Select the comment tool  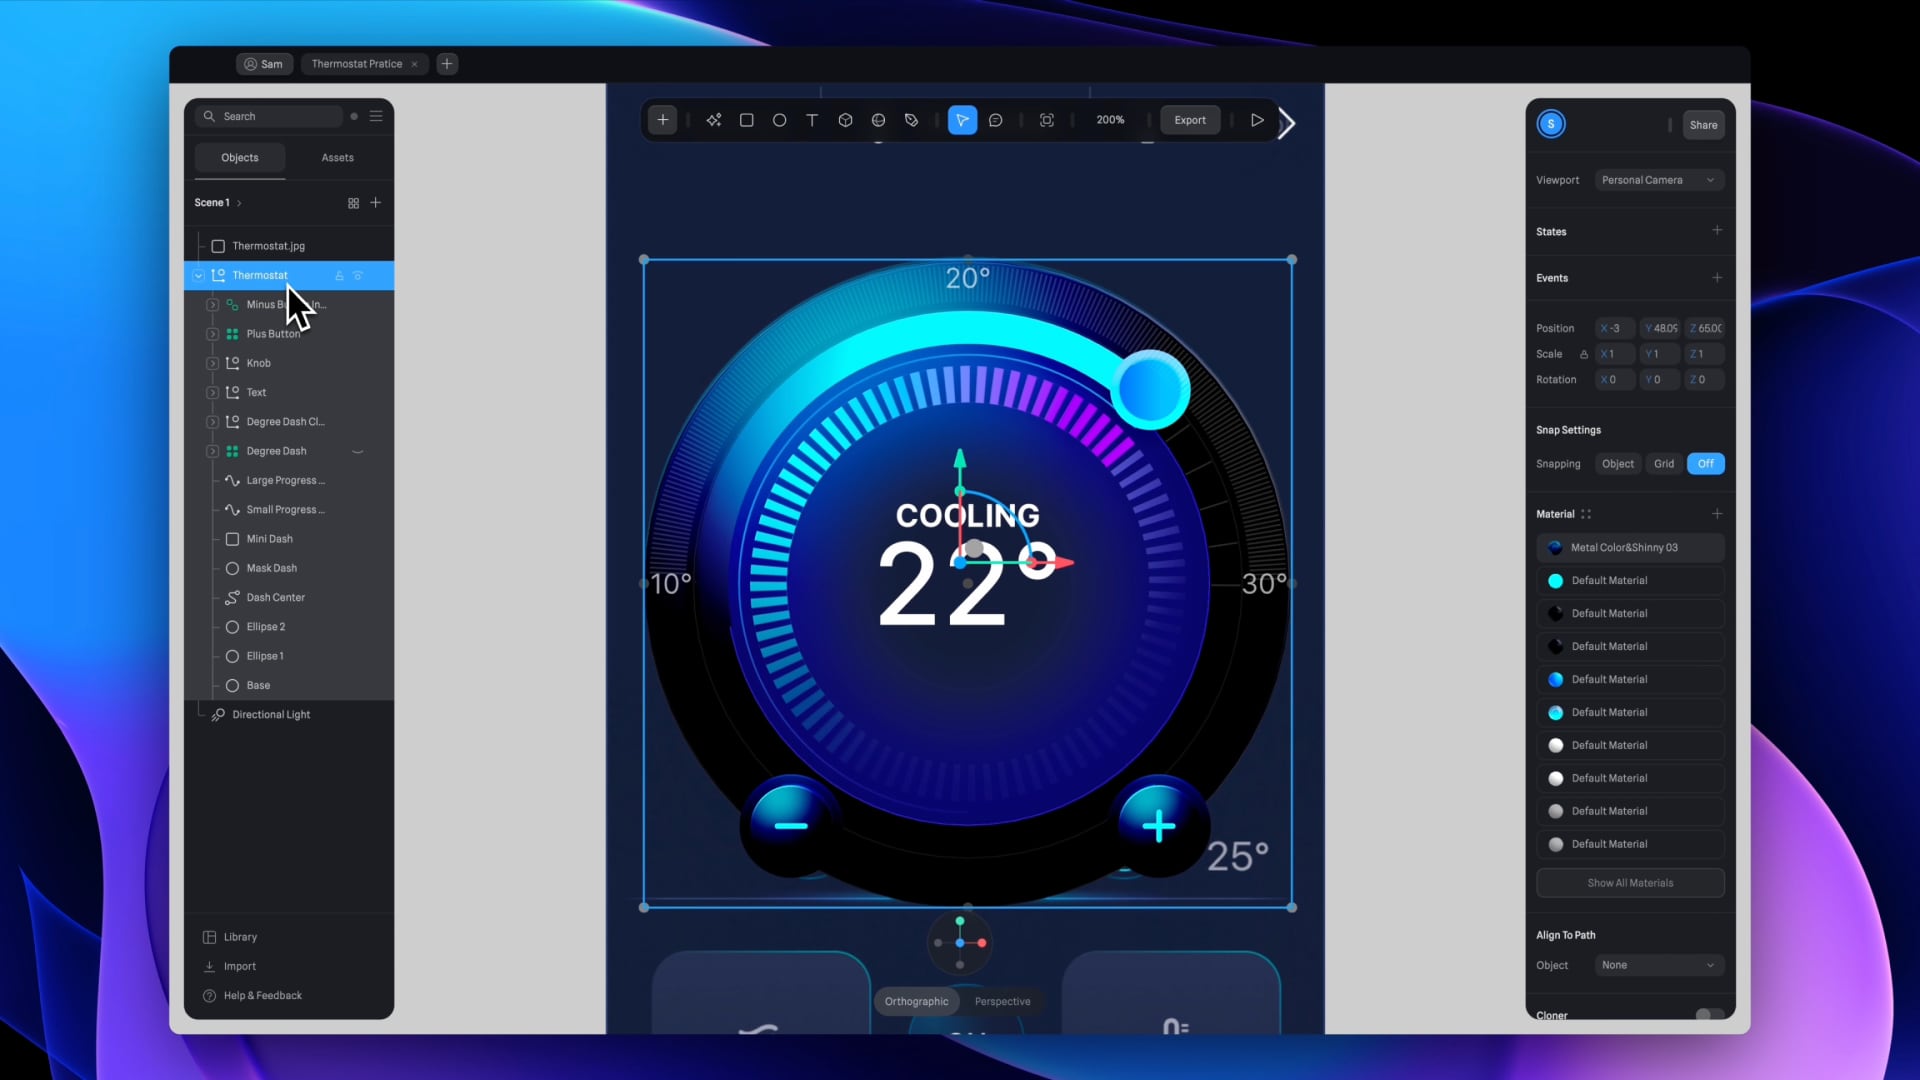[x=995, y=120]
